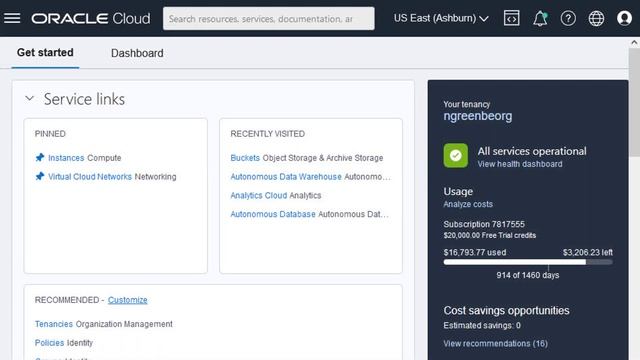Click the $16,793.77 used value
The height and width of the screenshot is (360, 640).
click(475, 252)
